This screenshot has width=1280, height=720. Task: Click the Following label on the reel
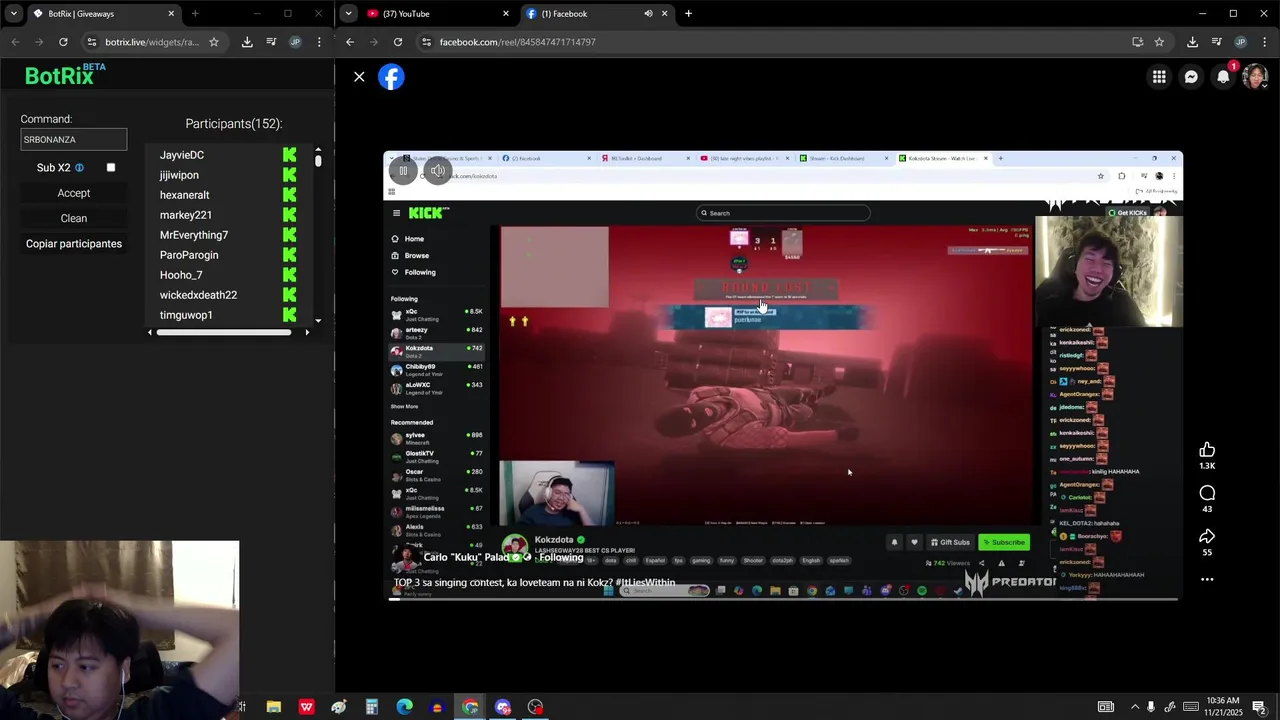[x=560, y=557]
